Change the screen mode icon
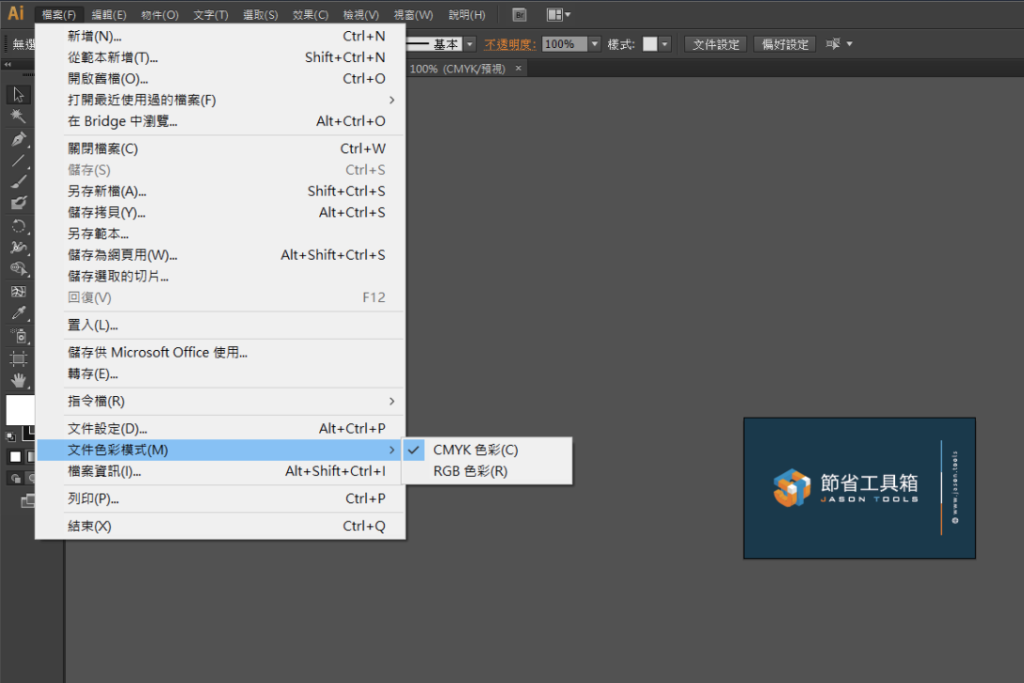Image resolution: width=1024 pixels, height=683 pixels. click(27, 501)
